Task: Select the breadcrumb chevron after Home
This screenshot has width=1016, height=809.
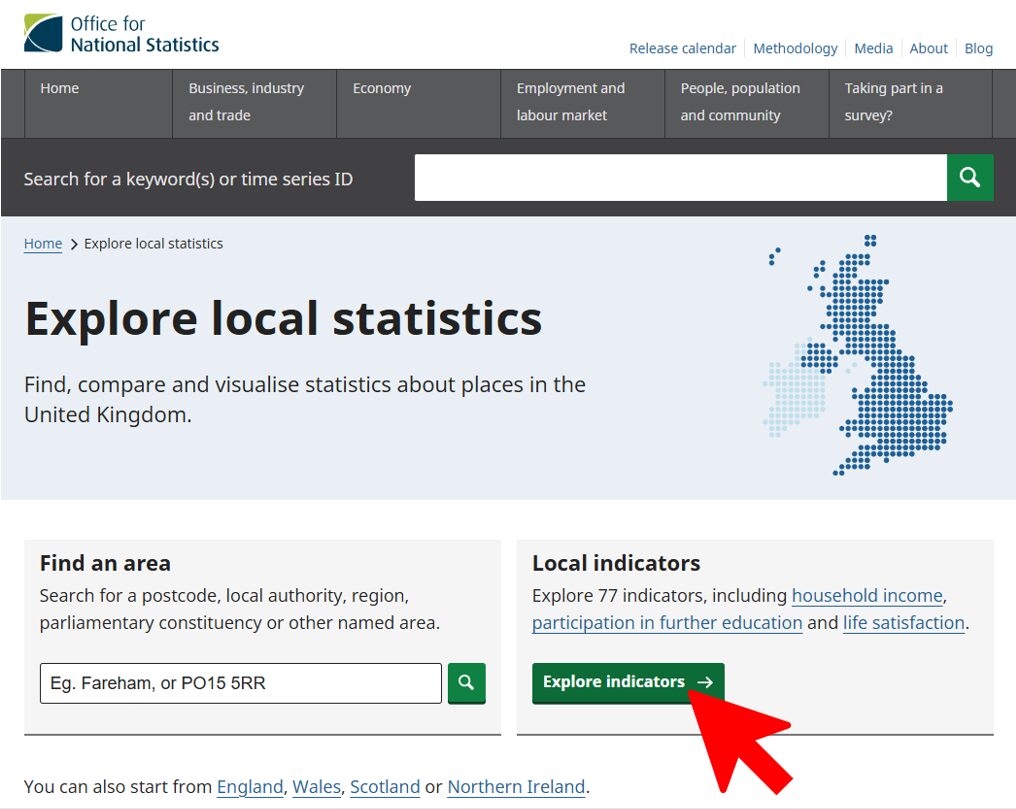Action: click(x=74, y=243)
